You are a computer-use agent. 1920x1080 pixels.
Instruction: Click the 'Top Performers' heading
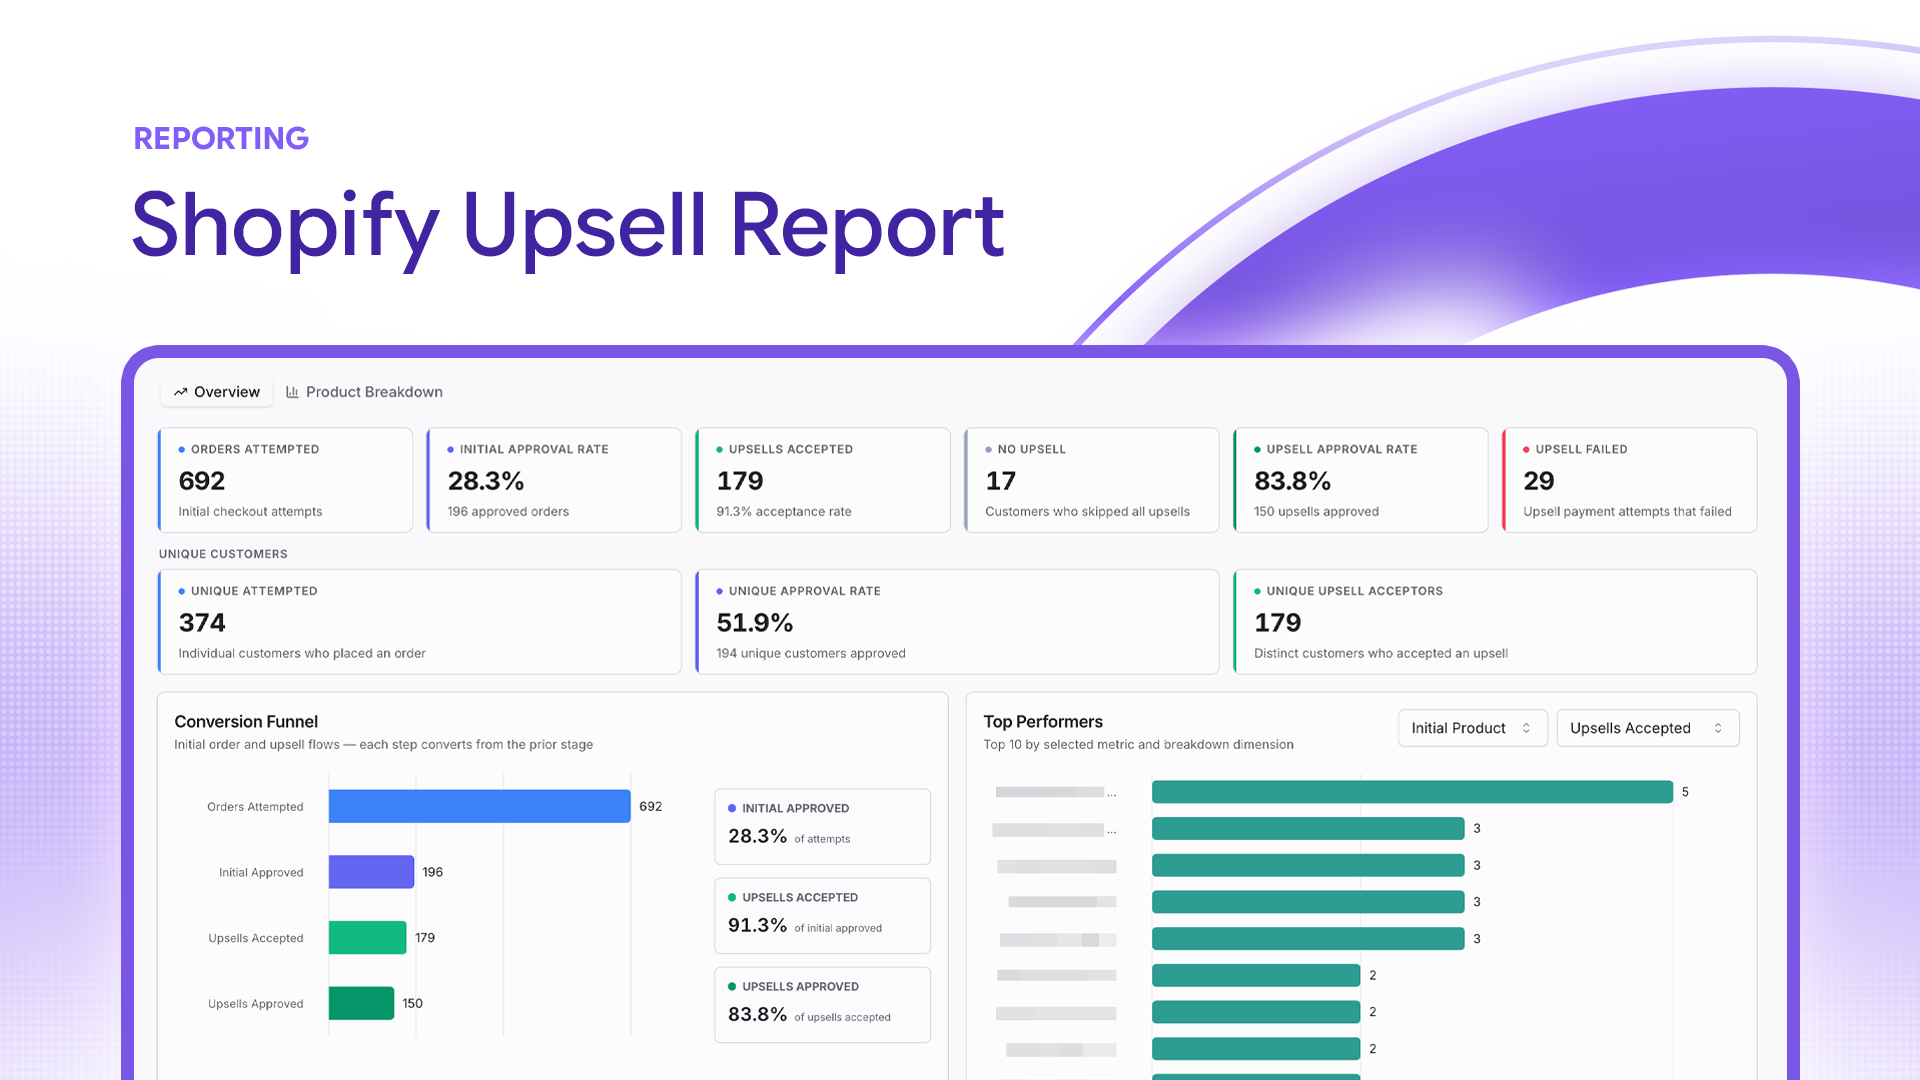1043,721
